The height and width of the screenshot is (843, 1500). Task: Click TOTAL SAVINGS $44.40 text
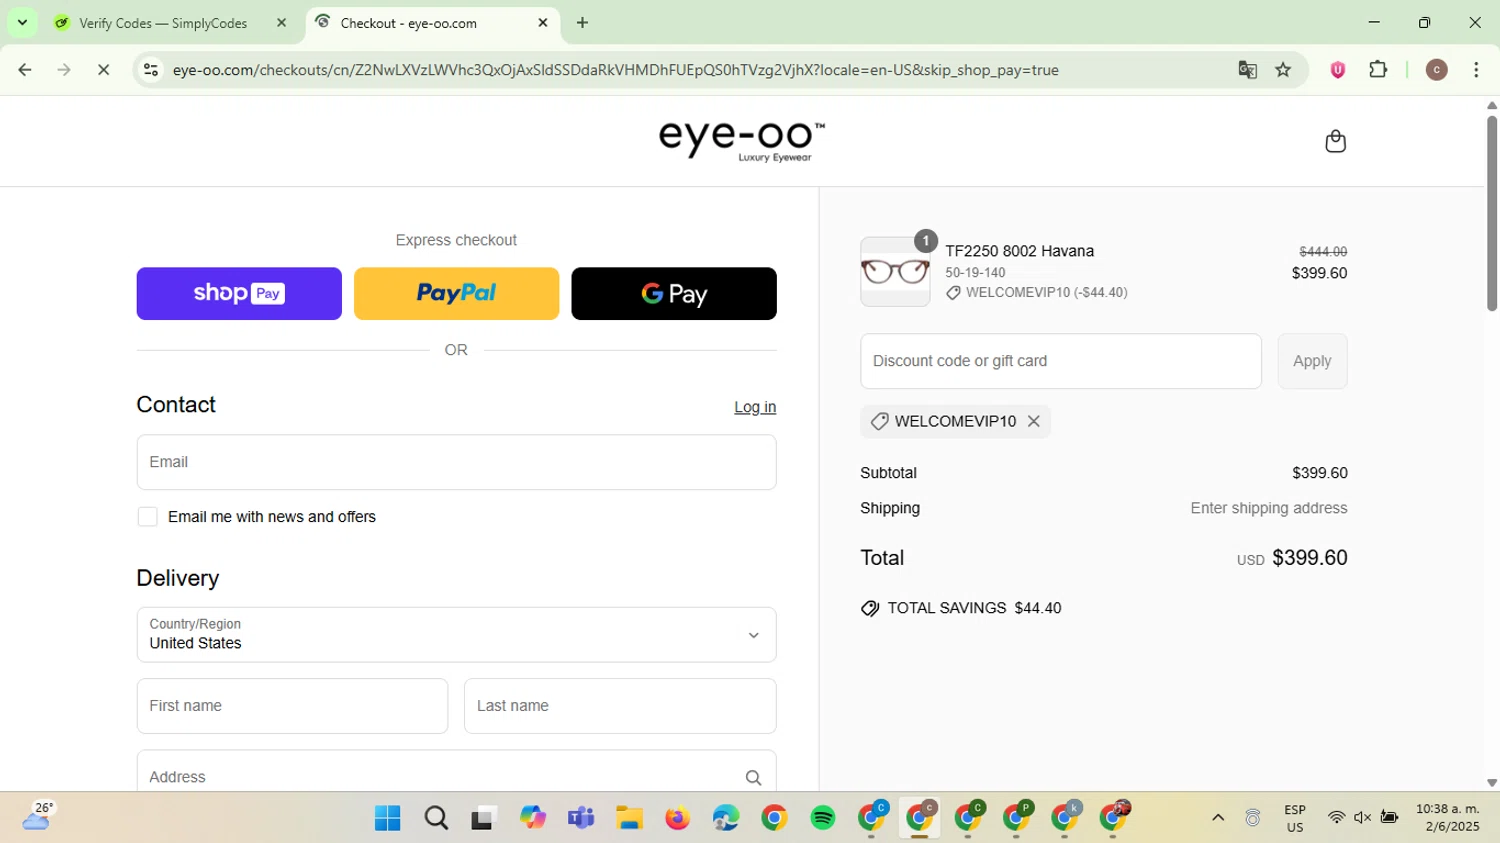click(x=974, y=609)
